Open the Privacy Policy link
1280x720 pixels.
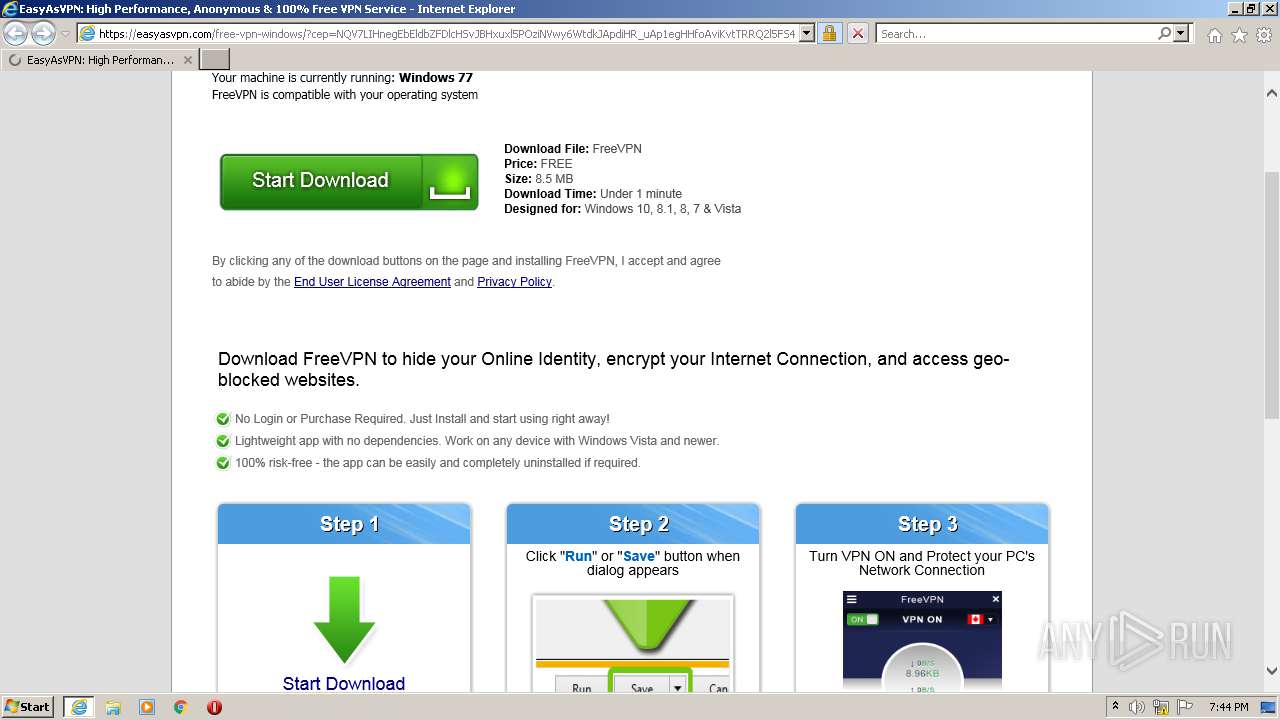(x=514, y=282)
